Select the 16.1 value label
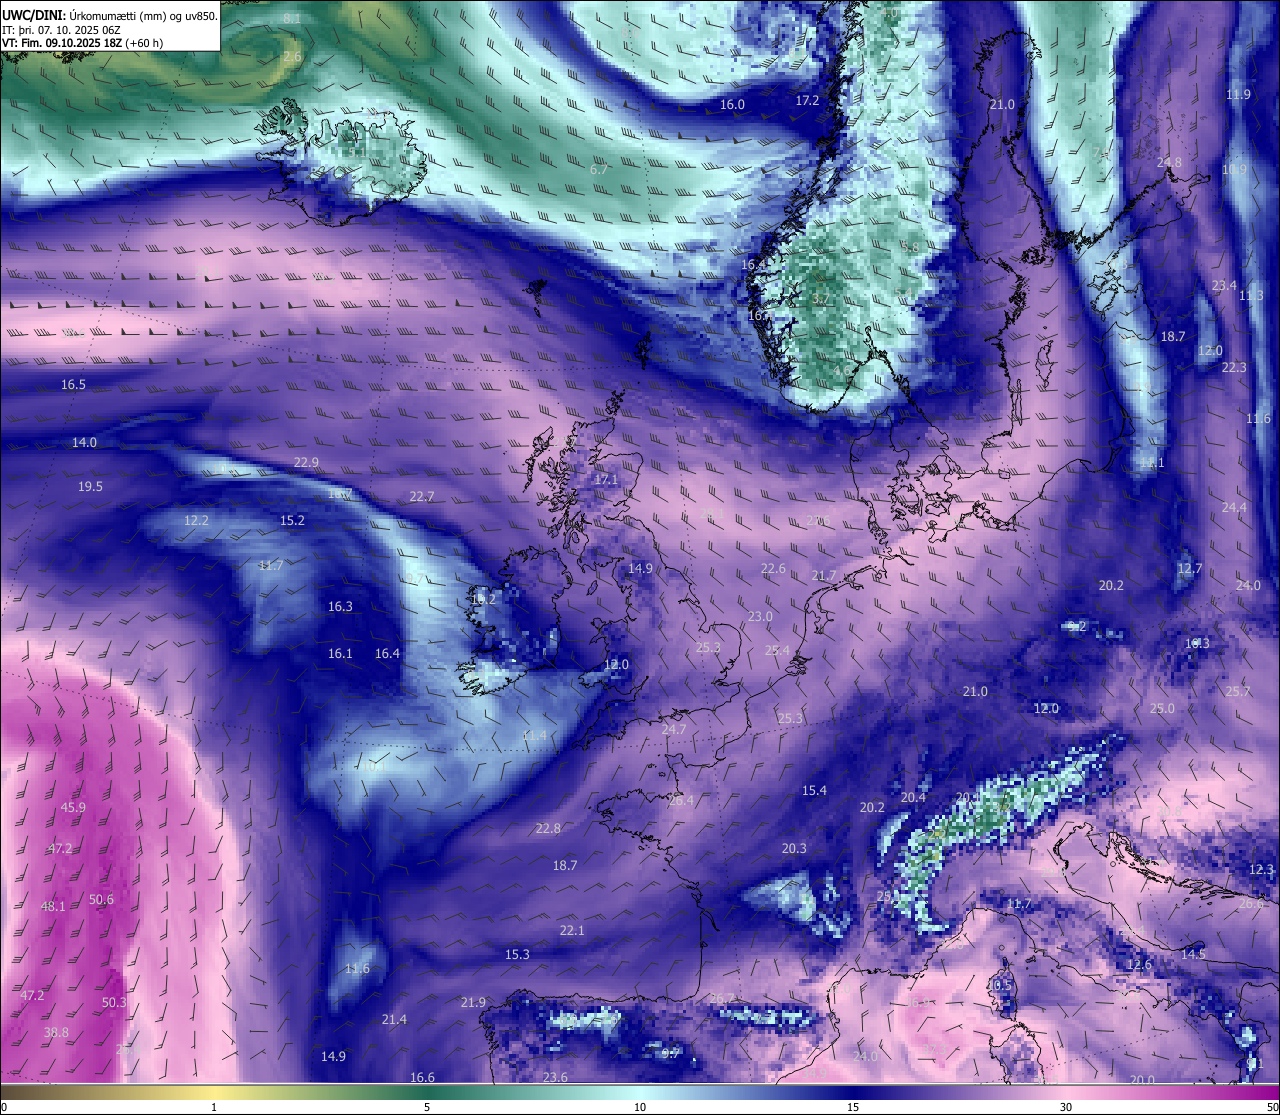1280x1115 pixels. 340,654
